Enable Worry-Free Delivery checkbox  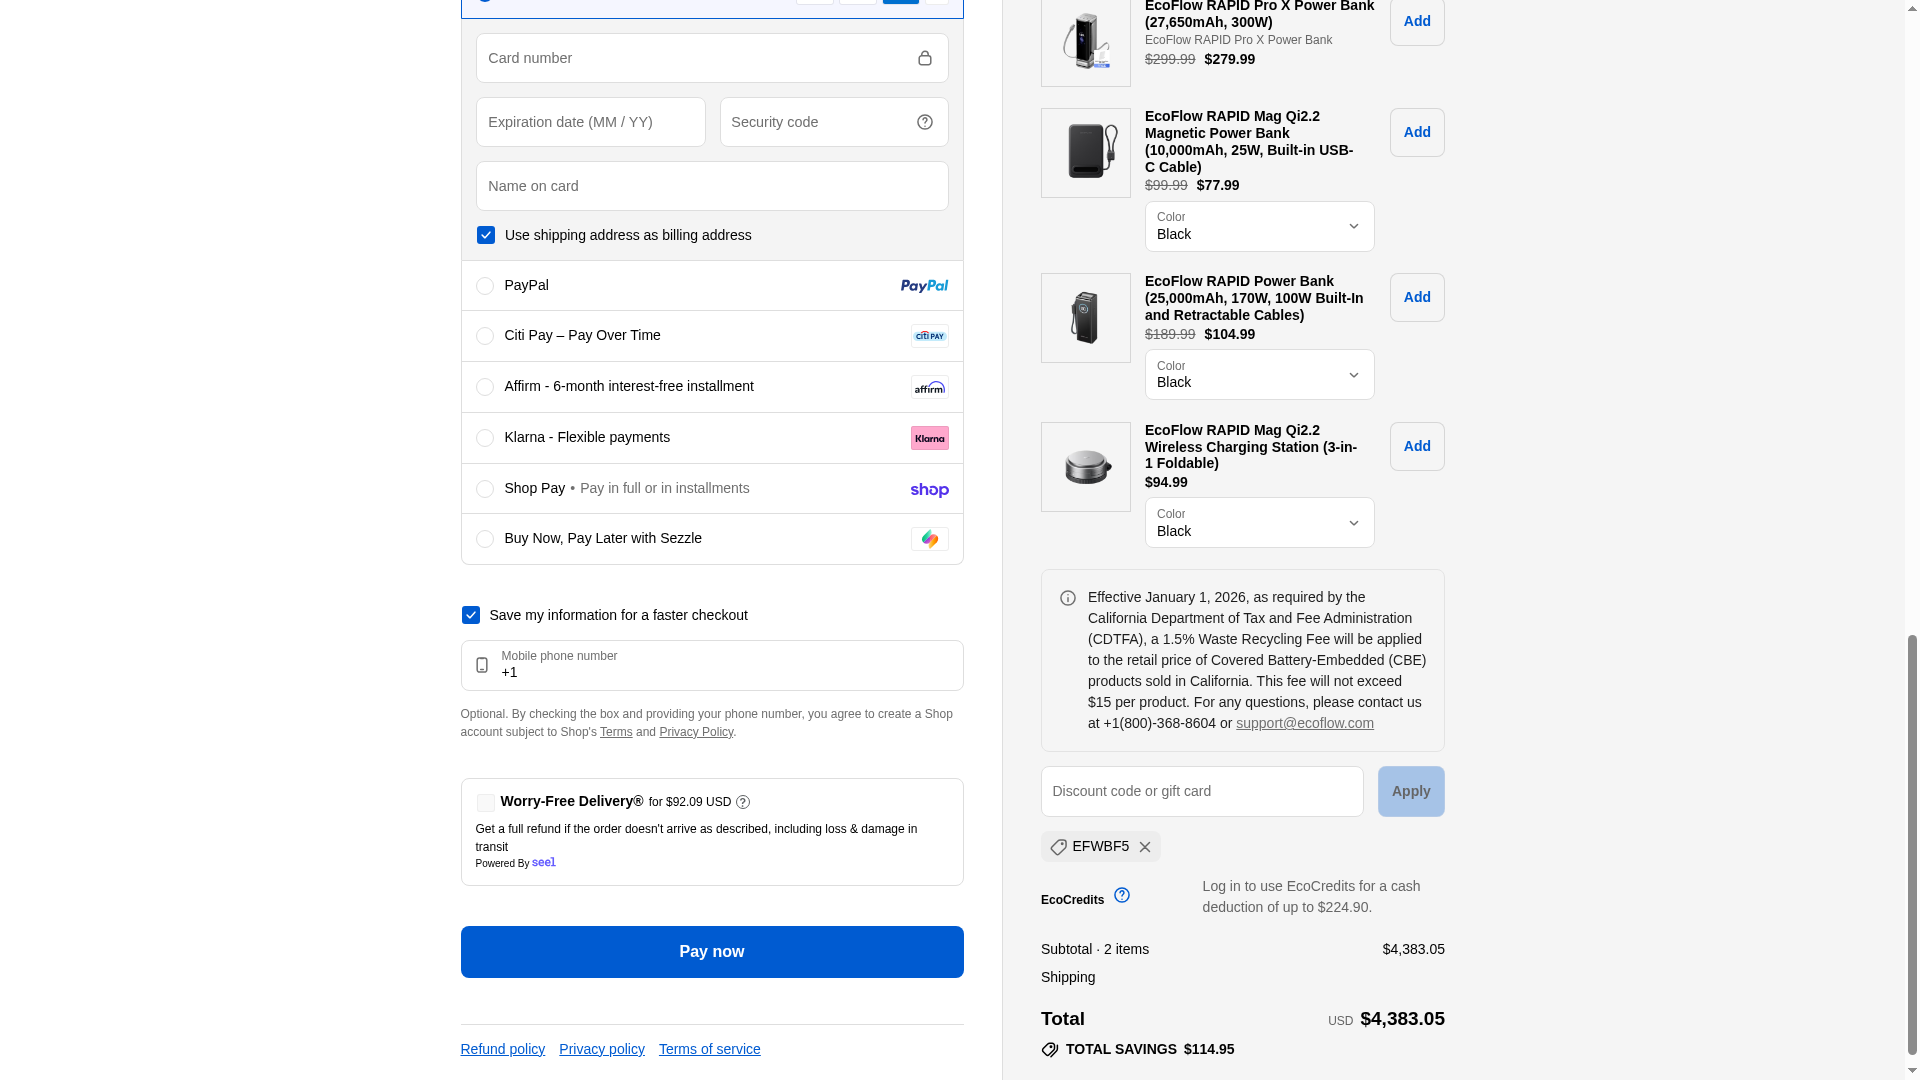click(x=486, y=803)
